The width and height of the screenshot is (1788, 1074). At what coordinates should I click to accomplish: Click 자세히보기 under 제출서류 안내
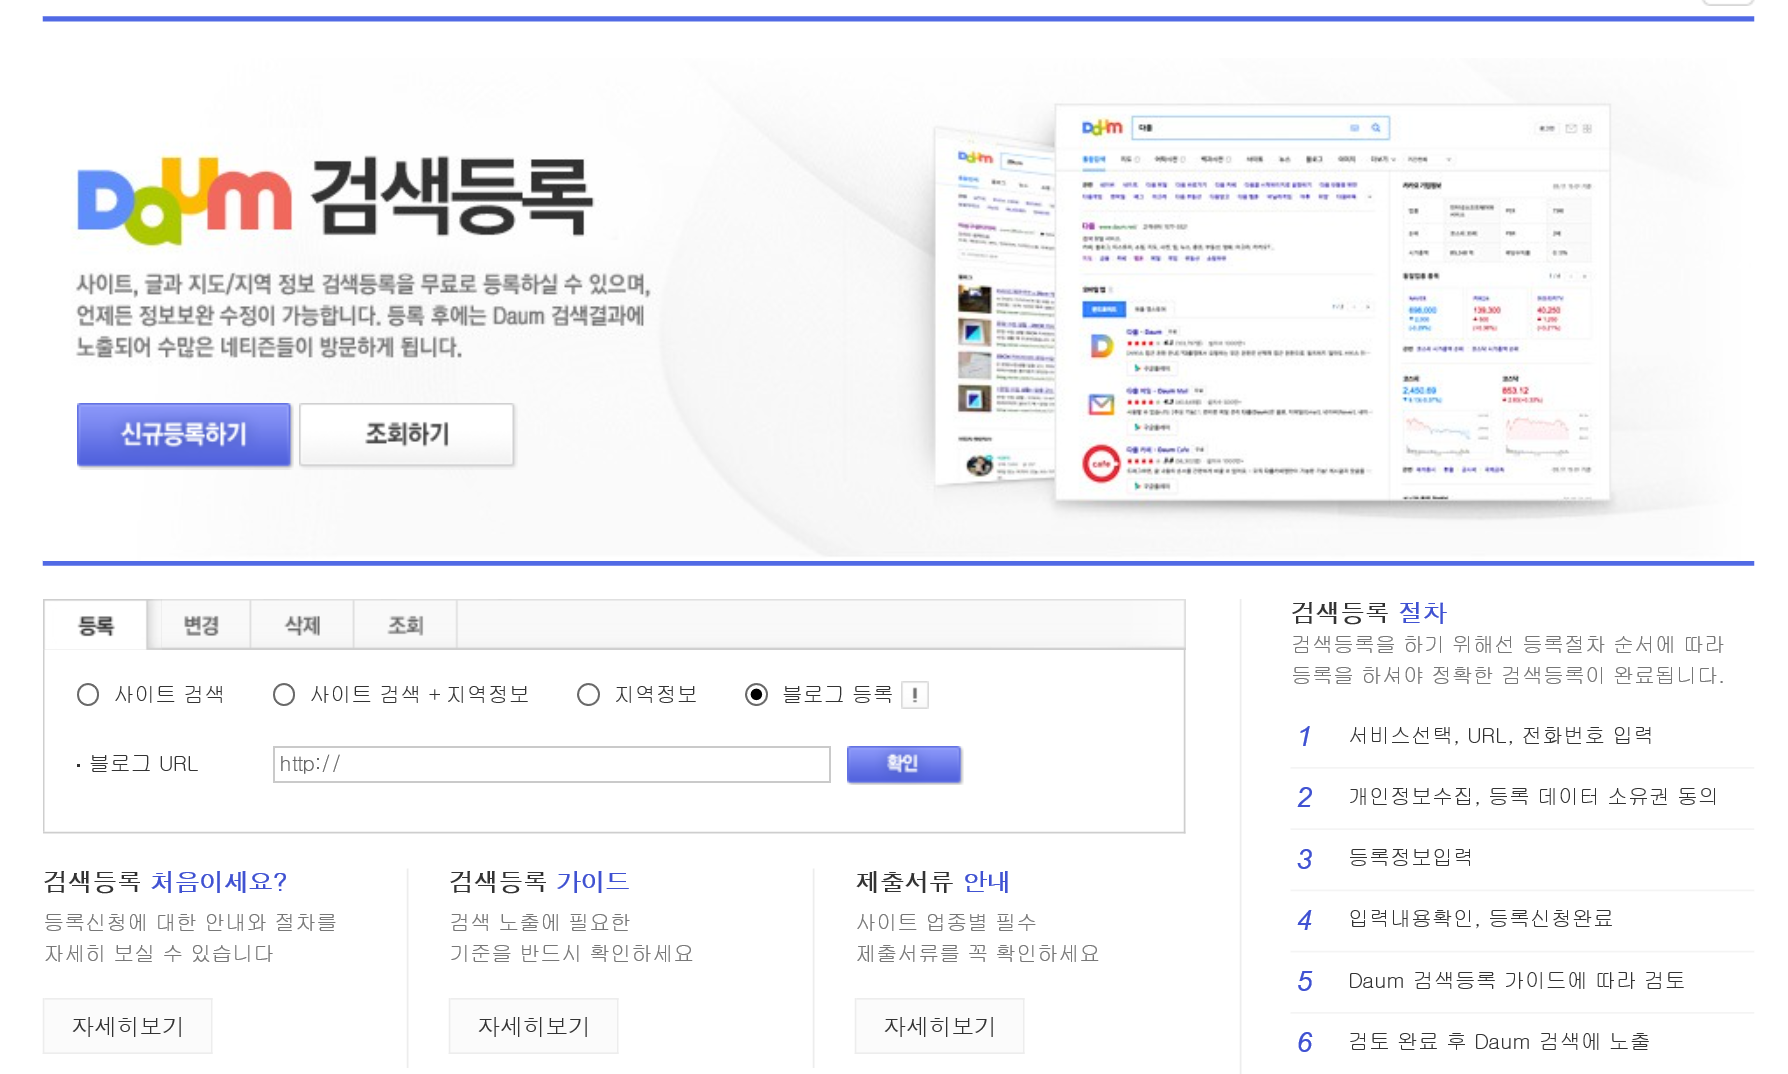click(940, 1026)
